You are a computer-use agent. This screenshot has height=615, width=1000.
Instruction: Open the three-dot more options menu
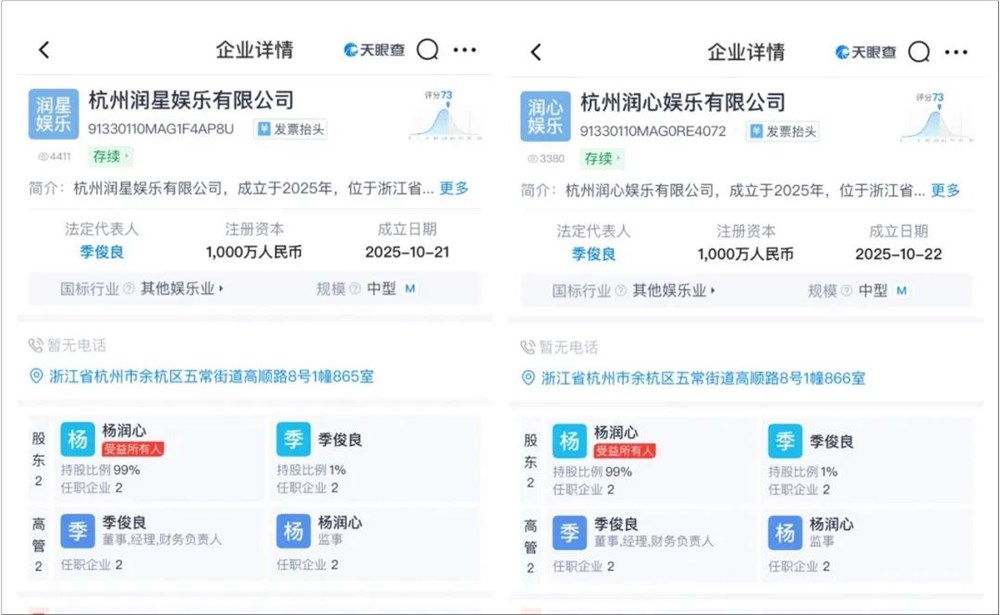[x=463, y=50]
